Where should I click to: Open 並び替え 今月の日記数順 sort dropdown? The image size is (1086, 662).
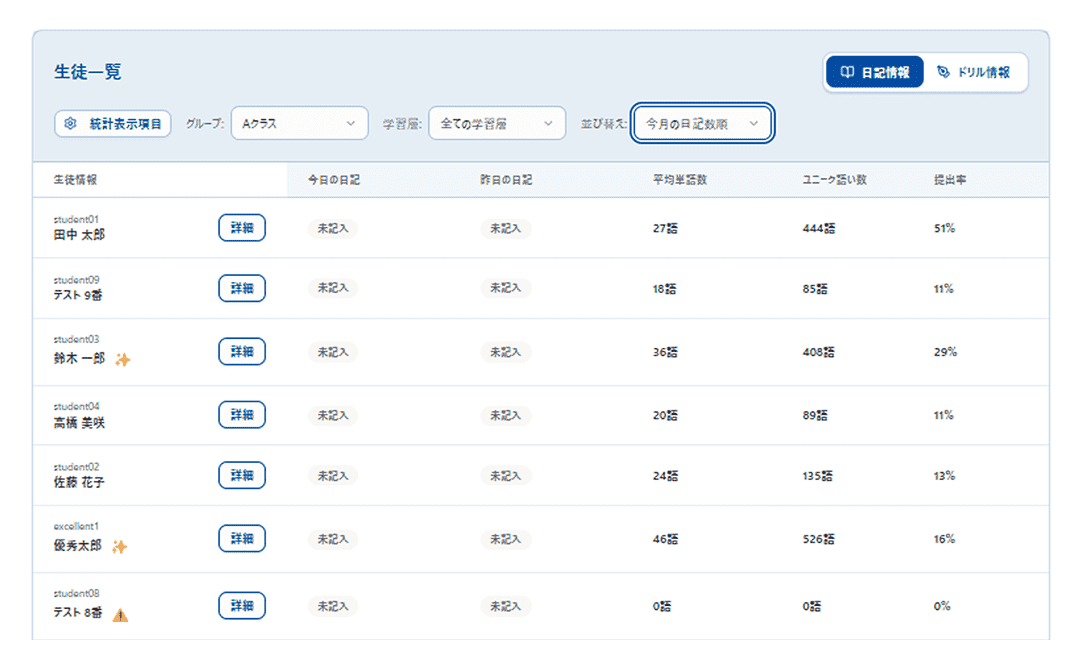pos(702,124)
